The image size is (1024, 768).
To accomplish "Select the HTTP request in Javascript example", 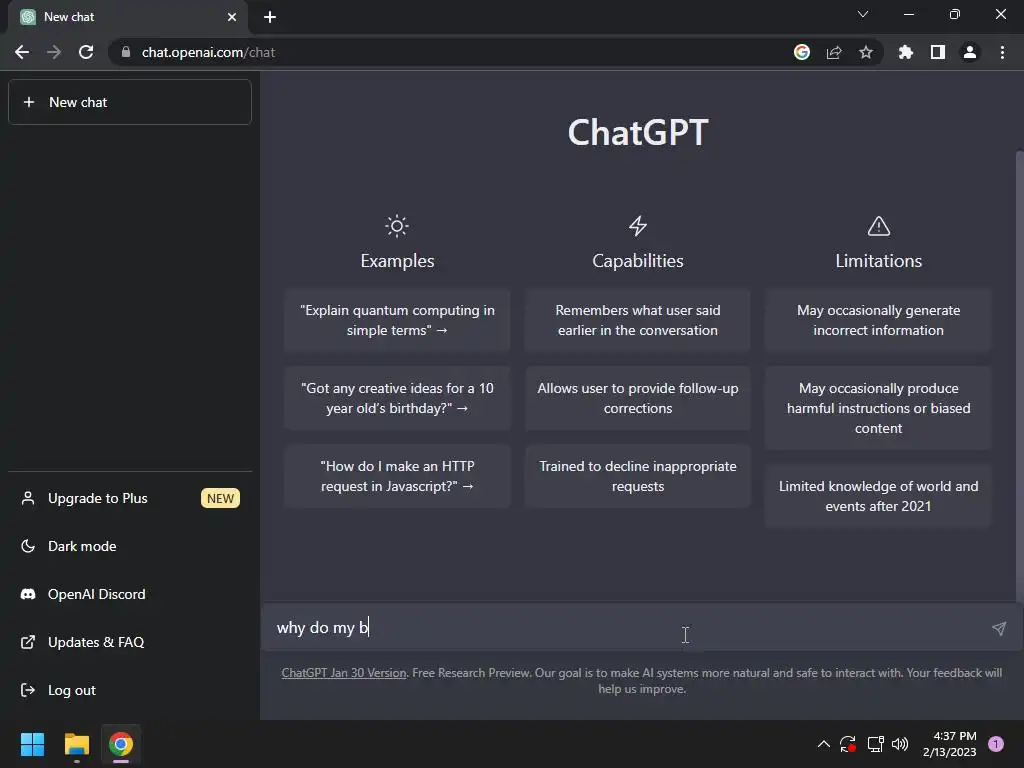I will click(397, 476).
